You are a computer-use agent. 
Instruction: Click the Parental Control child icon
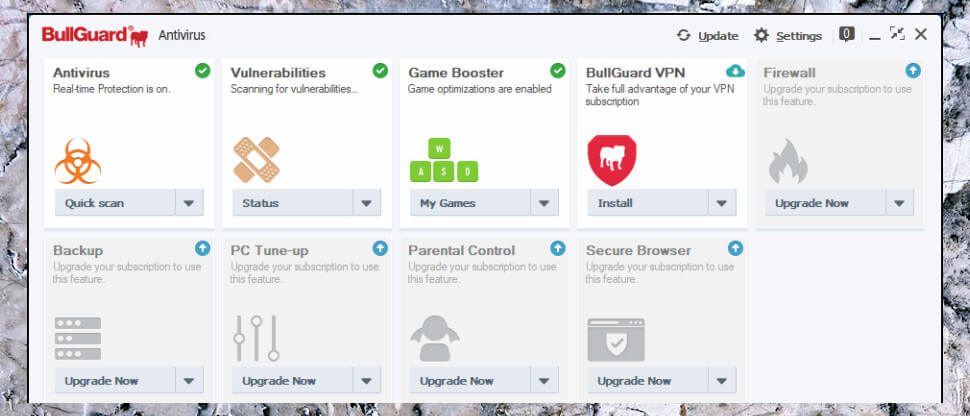coord(435,339)
